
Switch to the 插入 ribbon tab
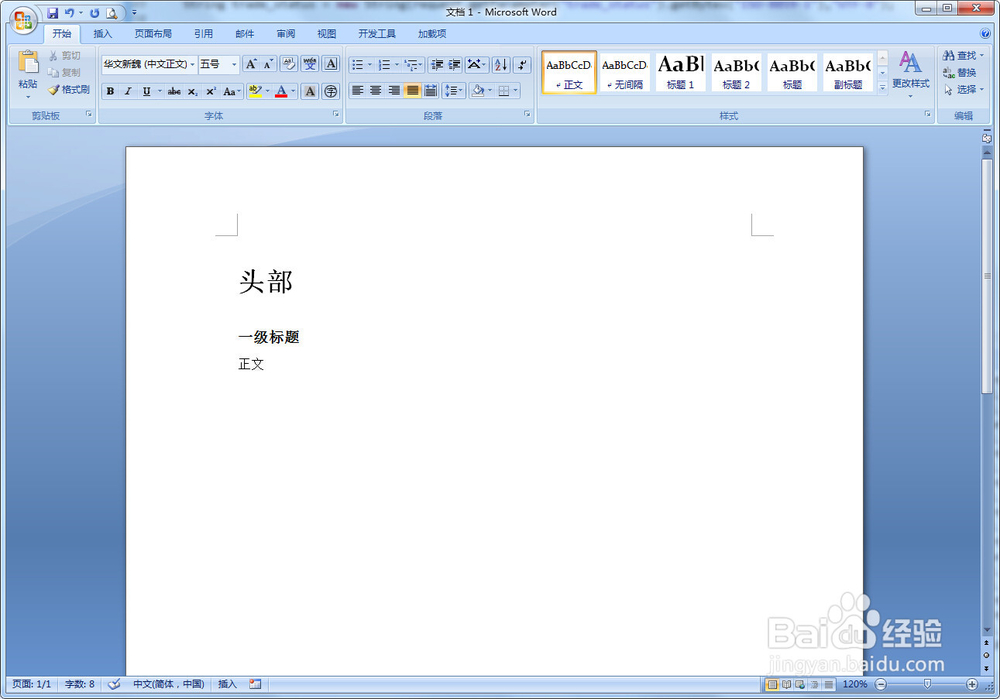(x=103, y=33)
